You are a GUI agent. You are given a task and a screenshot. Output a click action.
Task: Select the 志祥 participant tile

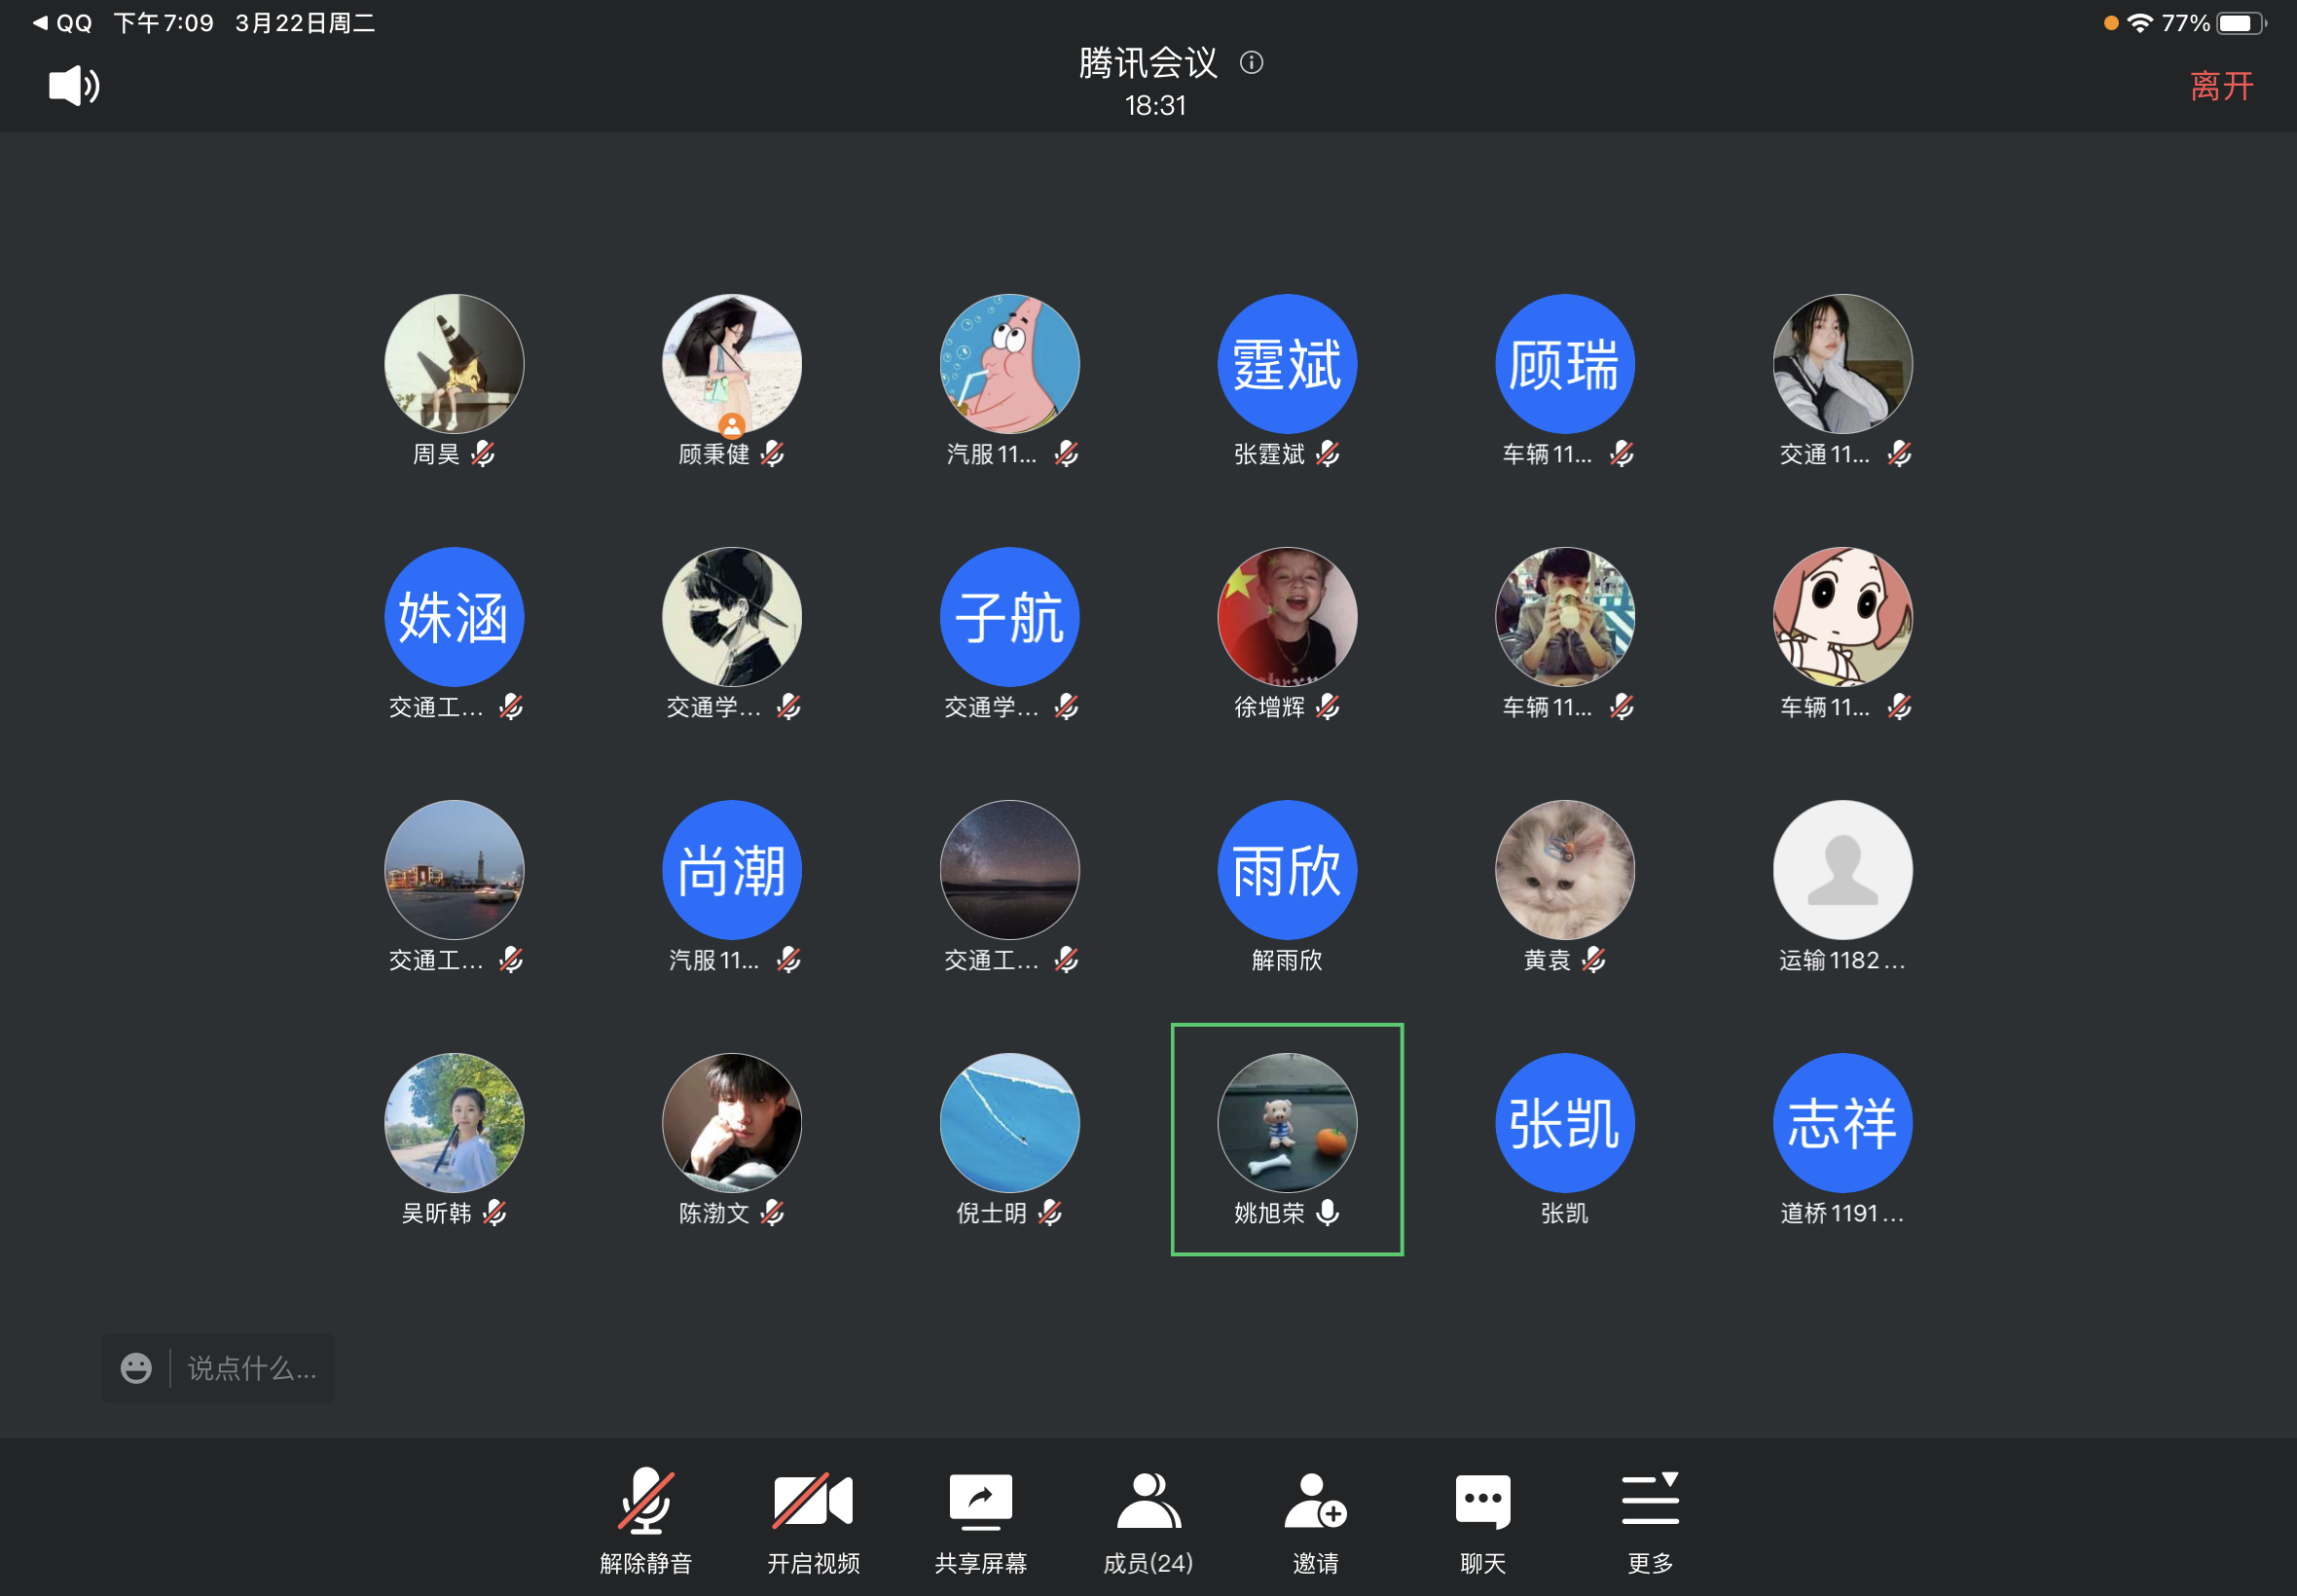pyautogui.click(x=1842, y=1122)
